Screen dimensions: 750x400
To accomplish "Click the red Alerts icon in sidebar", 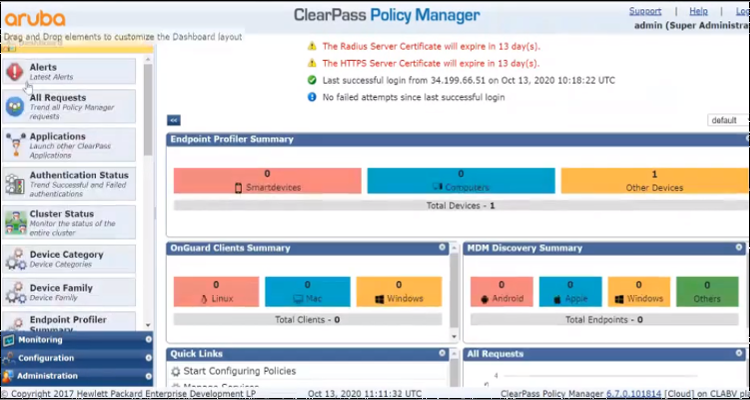I will coord(15,72).
